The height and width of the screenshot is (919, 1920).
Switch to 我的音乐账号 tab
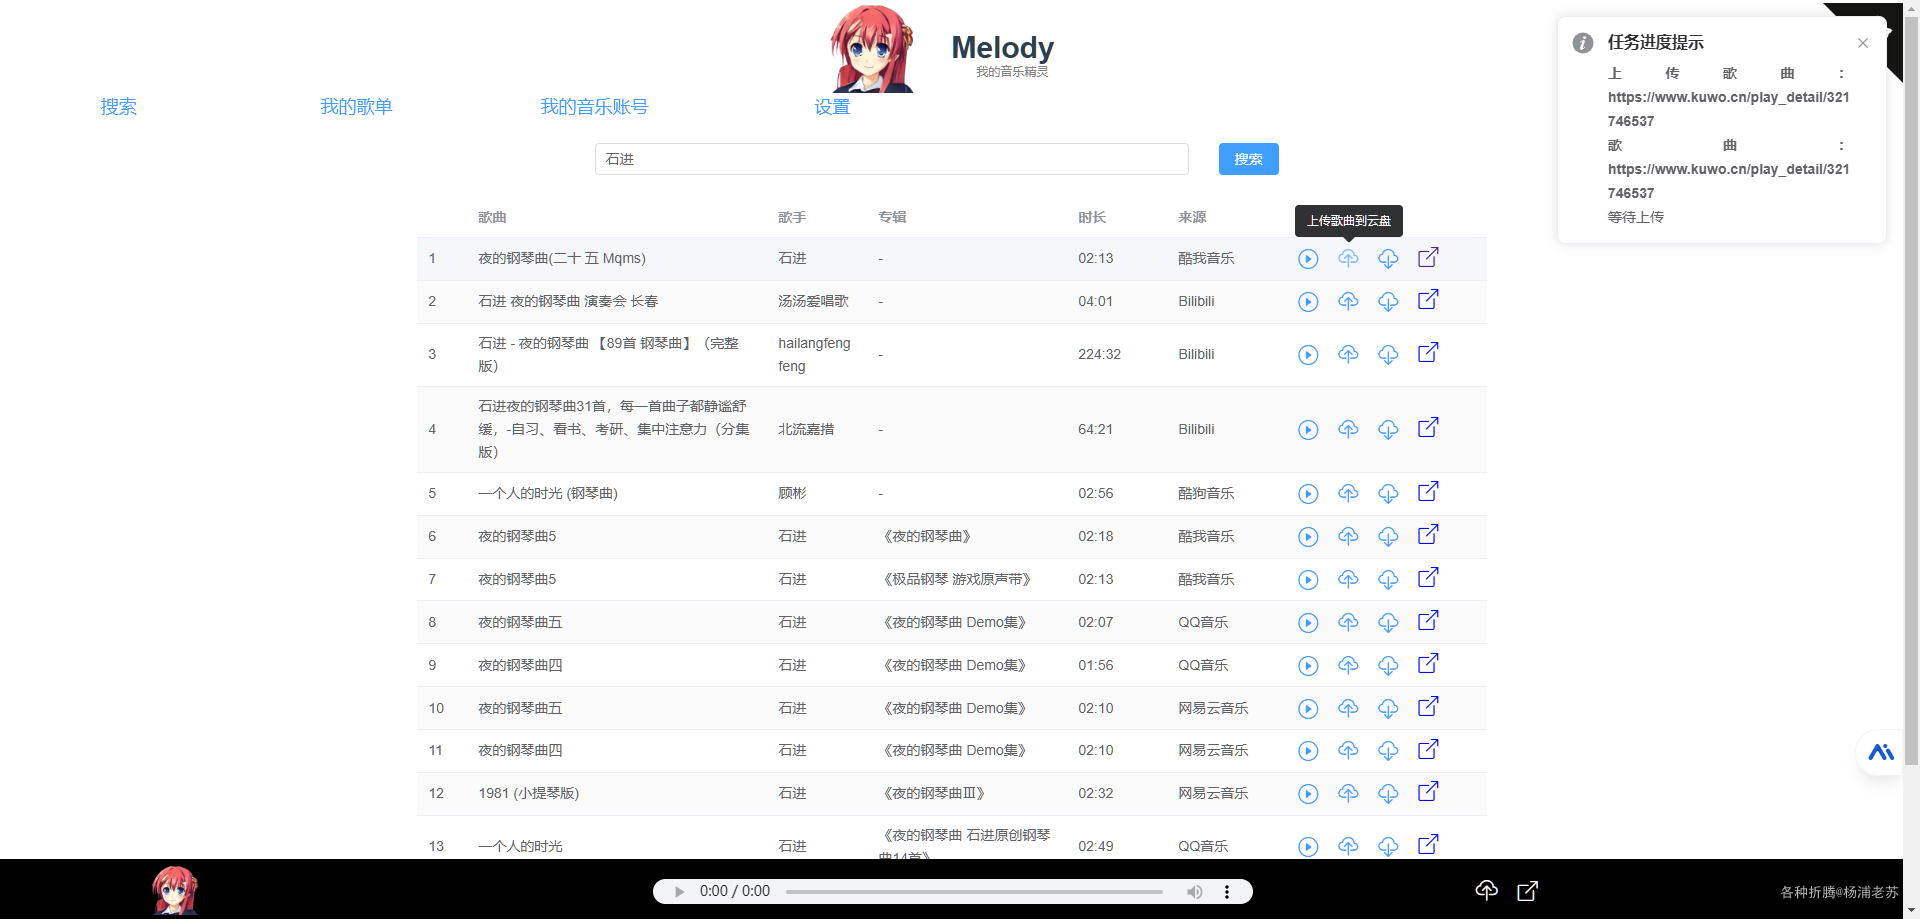(594, 107)
